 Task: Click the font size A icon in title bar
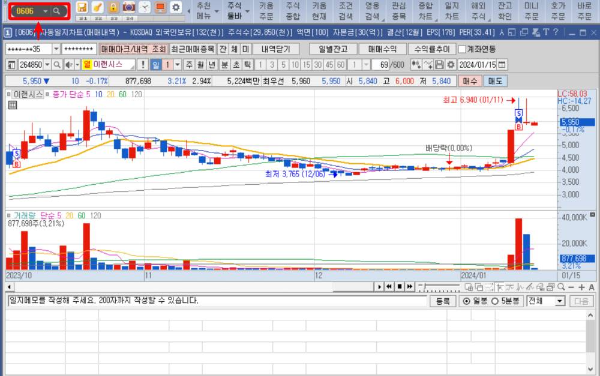[x=502, y=33]
